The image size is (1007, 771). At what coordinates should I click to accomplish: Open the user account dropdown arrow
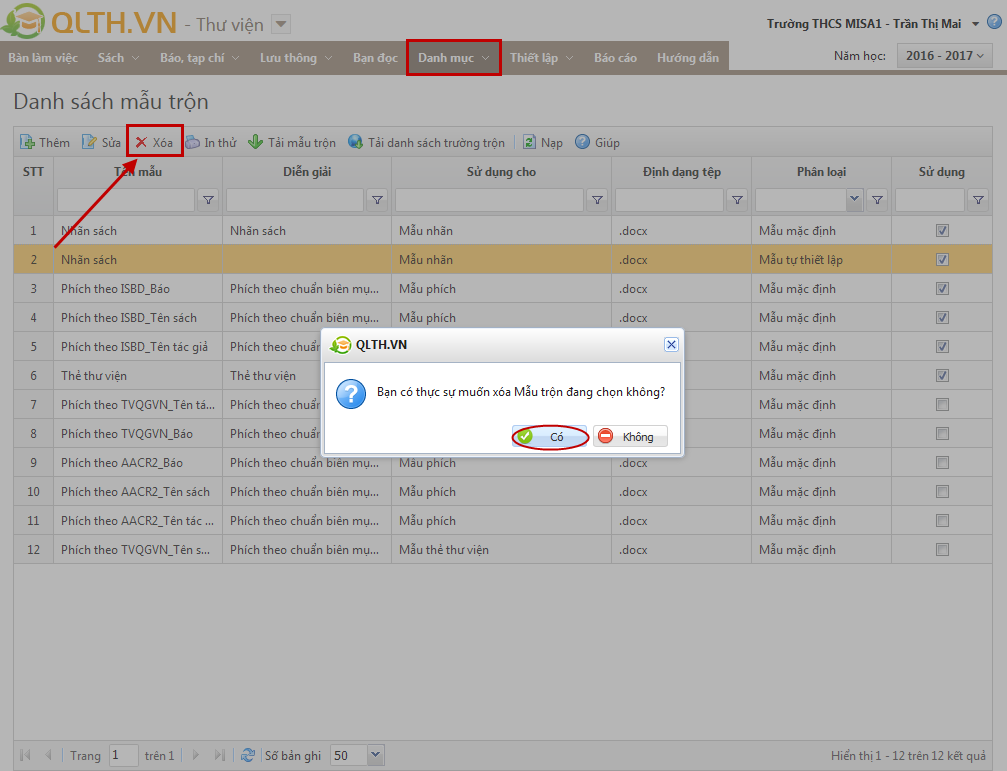tap(975, 24)
